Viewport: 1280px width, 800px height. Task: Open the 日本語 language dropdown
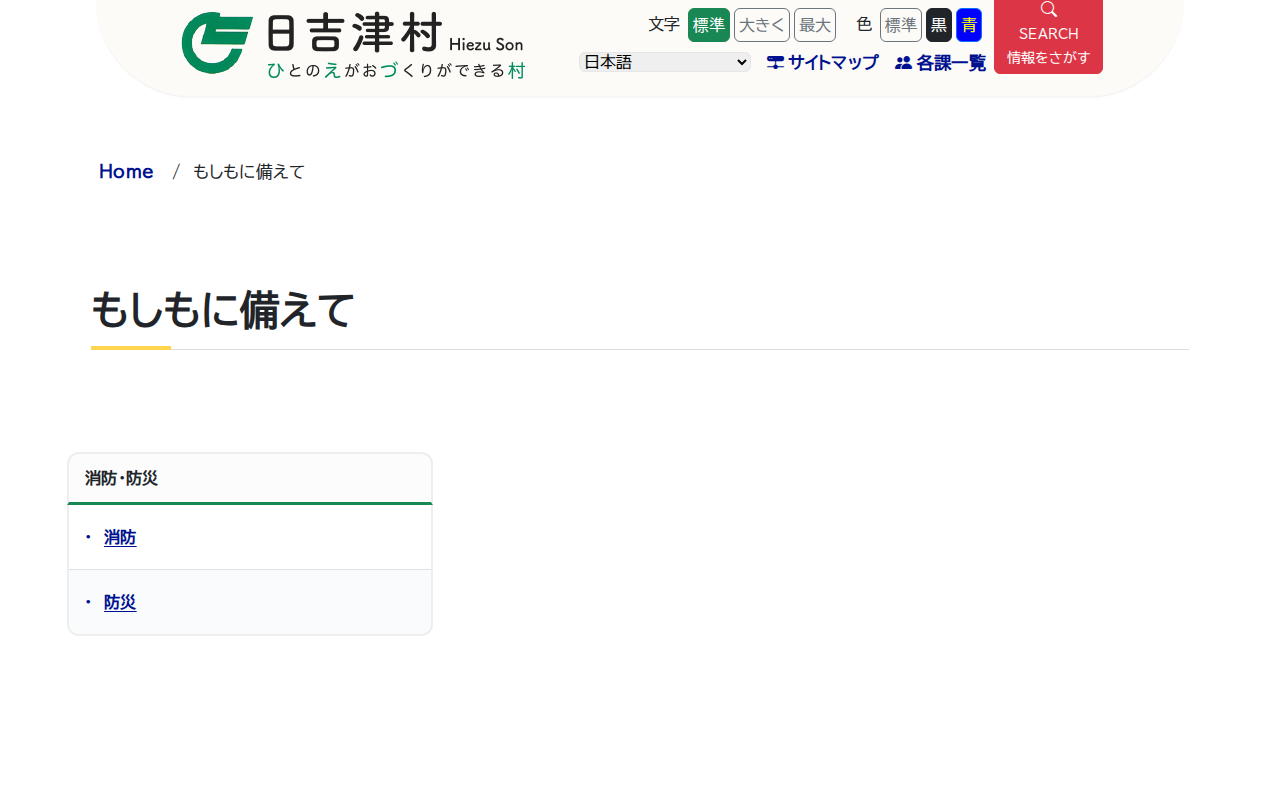[665, 62]
